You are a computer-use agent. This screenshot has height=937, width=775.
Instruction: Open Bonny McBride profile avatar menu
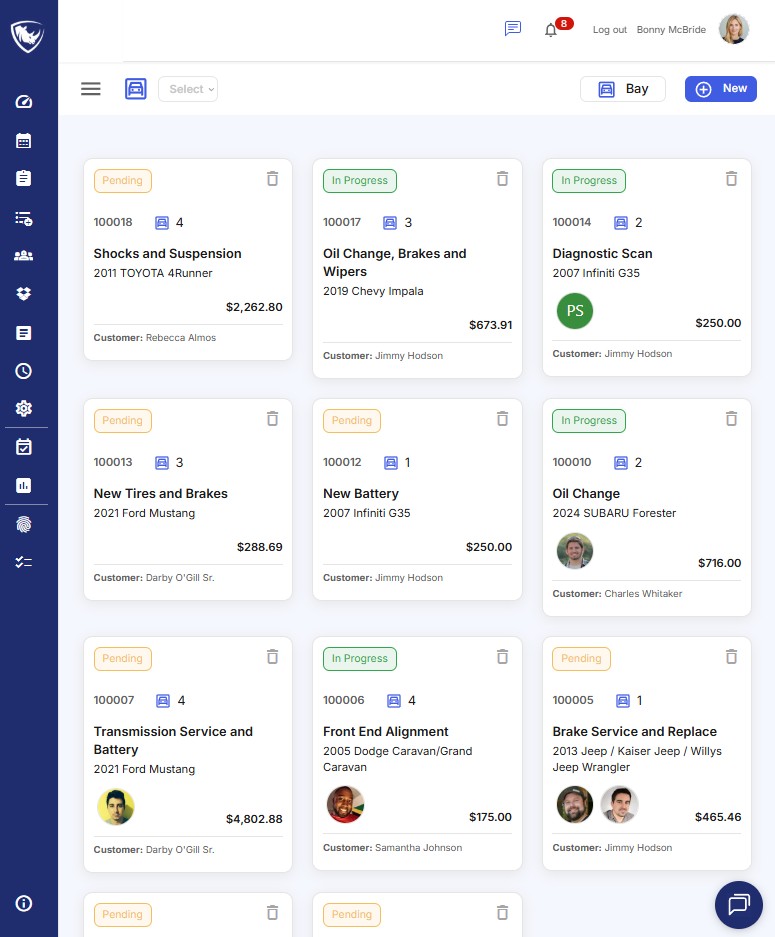(x=733, y=30)
